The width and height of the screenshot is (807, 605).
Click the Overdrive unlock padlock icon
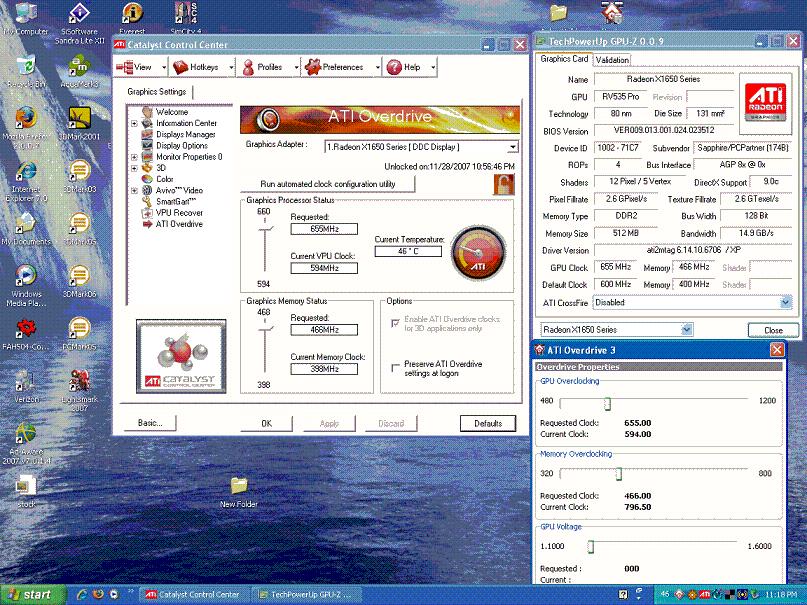[x=503, y=184]
